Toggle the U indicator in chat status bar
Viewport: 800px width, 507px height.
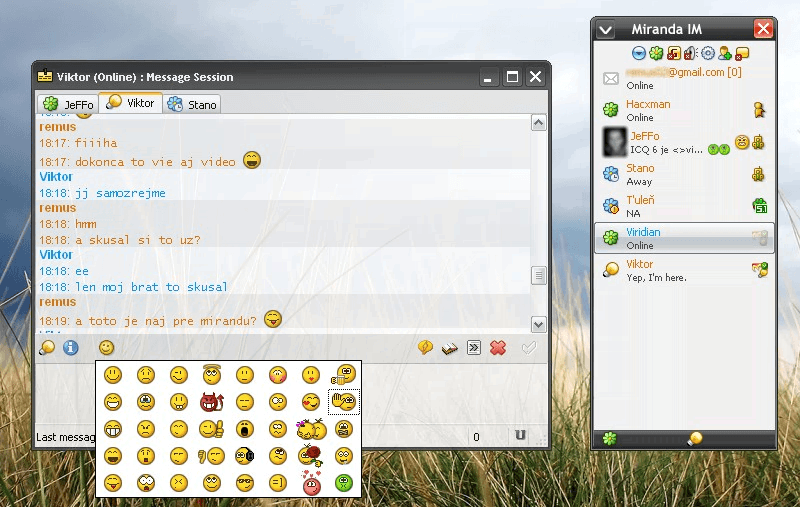click(x=520, y=435)
